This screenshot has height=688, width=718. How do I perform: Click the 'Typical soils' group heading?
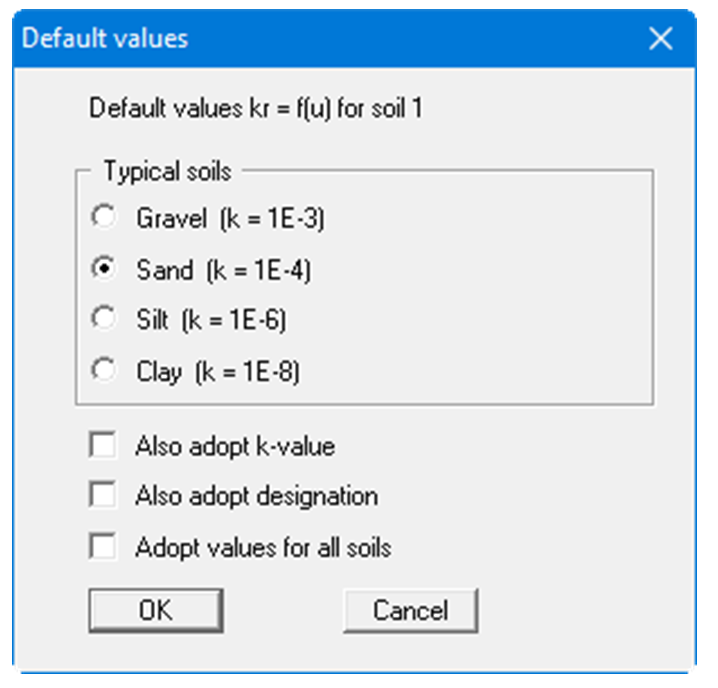coord(167,172)
